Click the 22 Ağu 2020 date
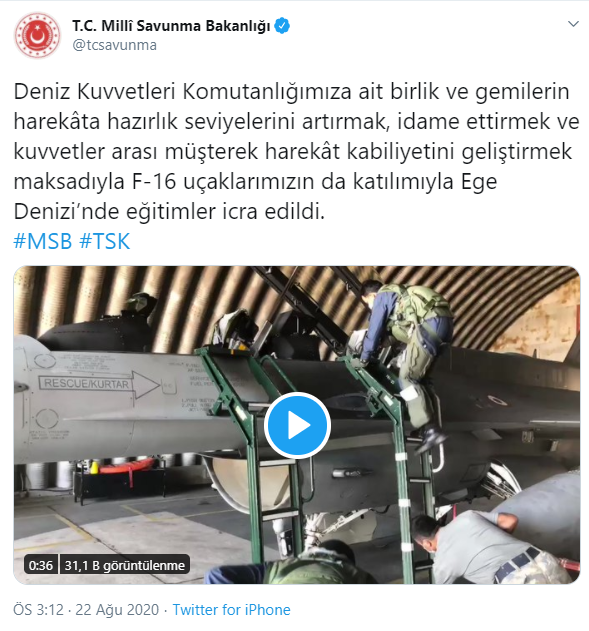Viewport: 589px width, 631px height. [x=117, y=610]
